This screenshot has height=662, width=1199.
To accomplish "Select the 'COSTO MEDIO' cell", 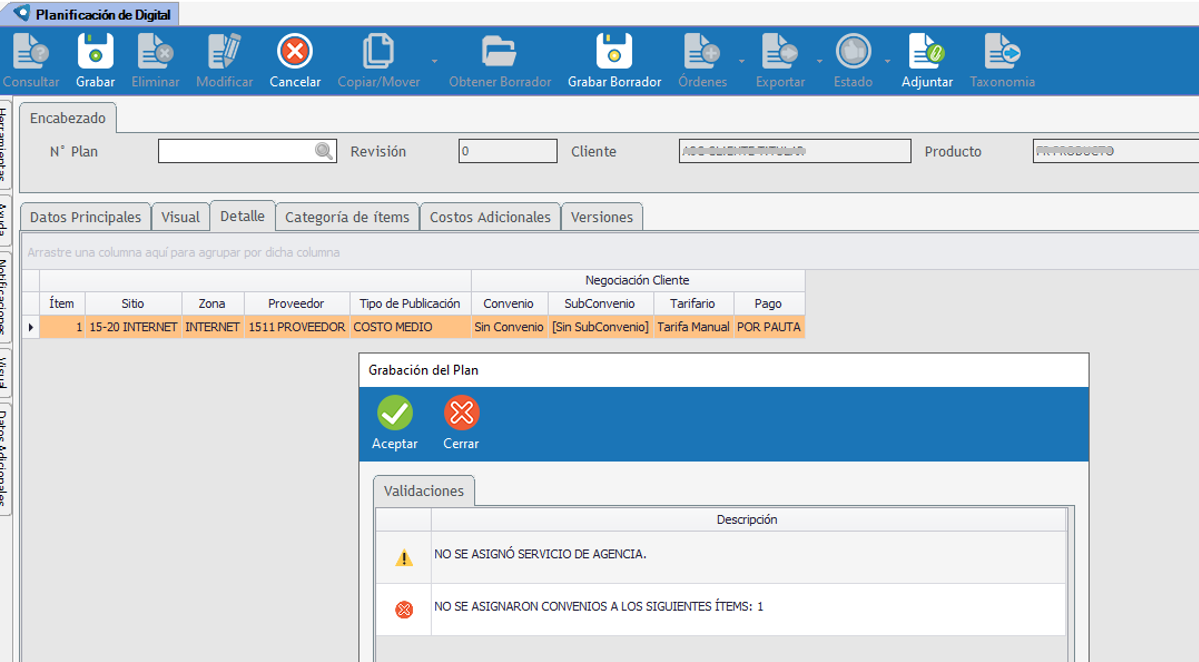I will 410,327.
